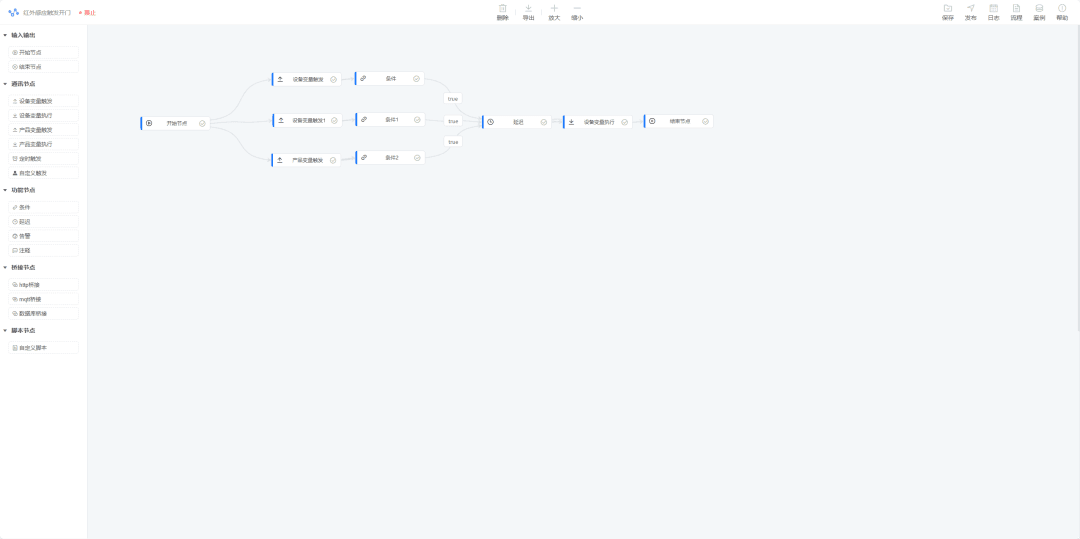The height and width of the screenshot is (539, 1080).
Task: Click the upload icon on 产品变量触发 canvas node
Action: click(x=280, y=160)
